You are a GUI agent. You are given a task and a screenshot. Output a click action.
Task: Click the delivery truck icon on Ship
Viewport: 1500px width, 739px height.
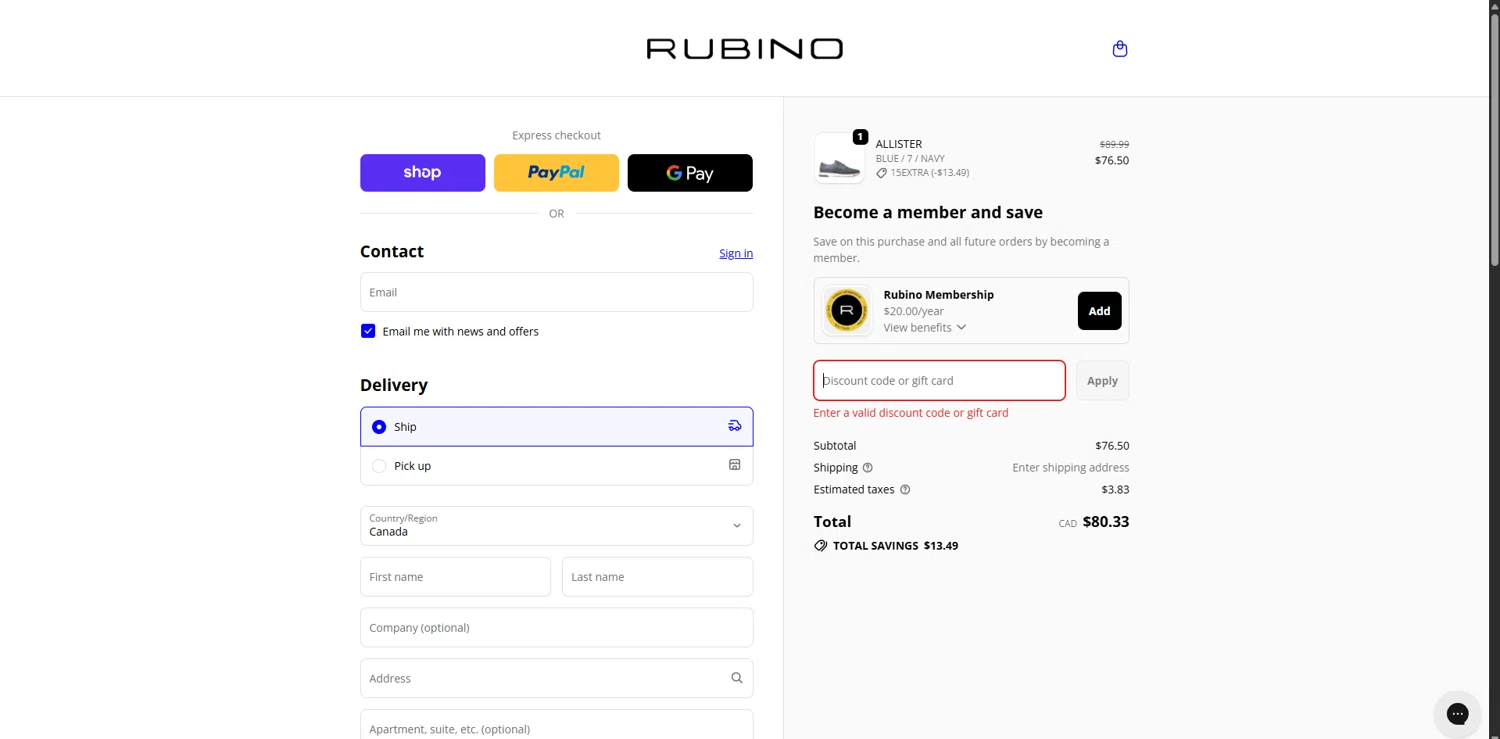tap(735, 426)
